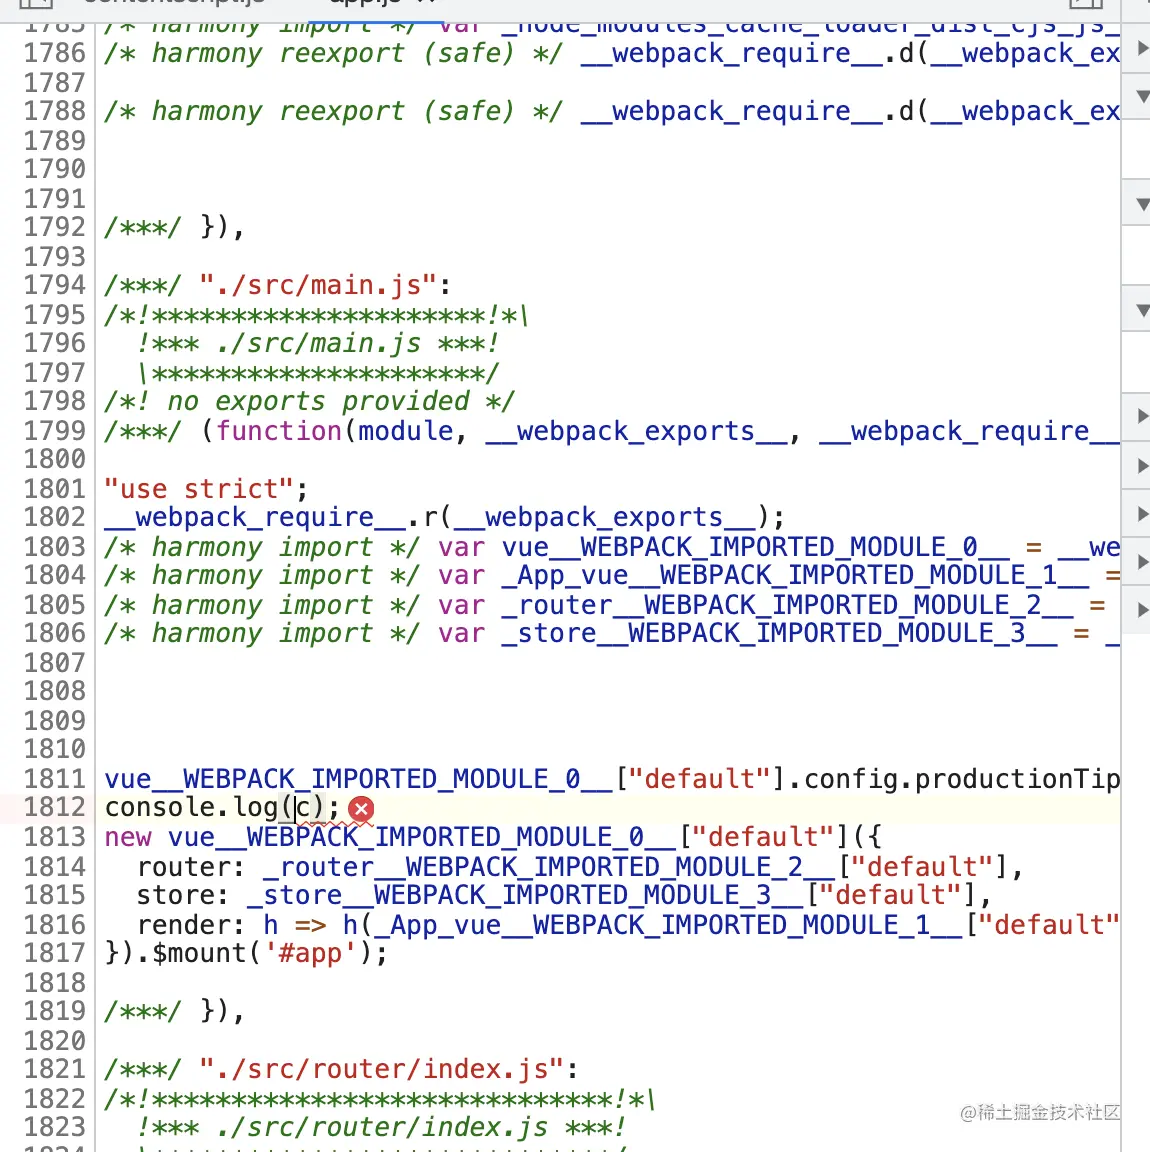The width and height of the screenshot is (1150, 1152).
Task: Click line number 1821 in the gutter
Action: click(54, 1069)
